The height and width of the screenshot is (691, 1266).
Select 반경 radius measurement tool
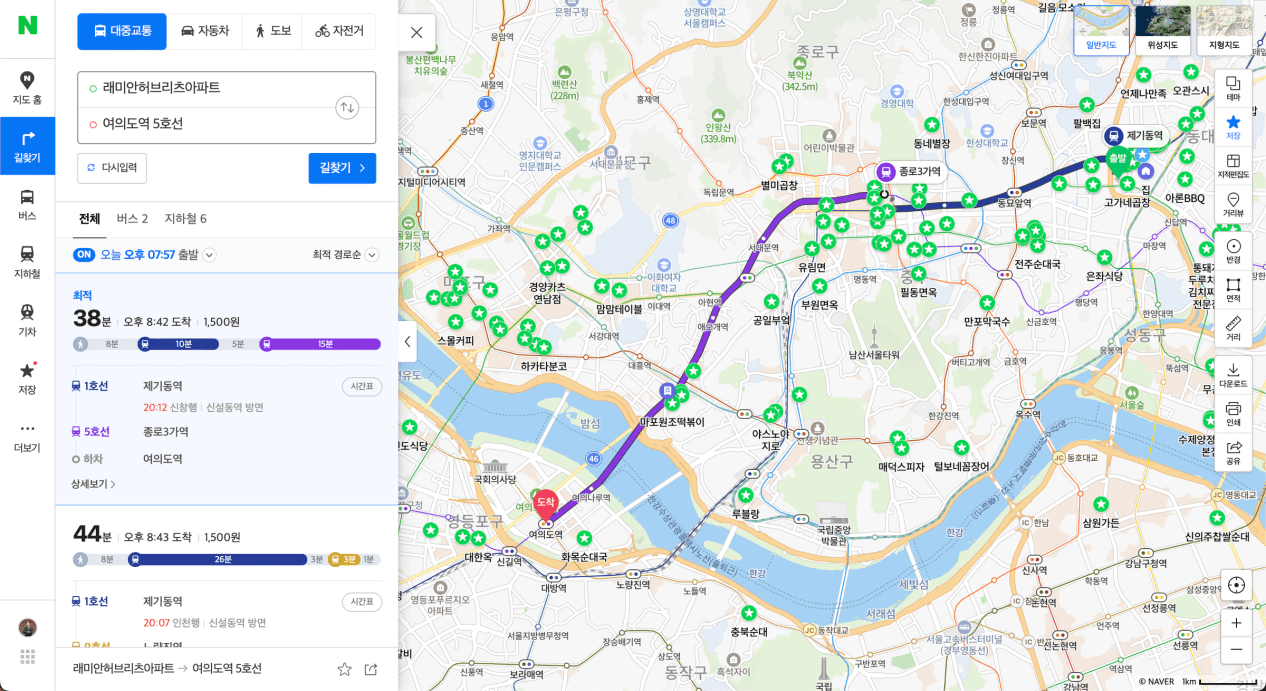pyautogui.click(x=1233, y=251)
